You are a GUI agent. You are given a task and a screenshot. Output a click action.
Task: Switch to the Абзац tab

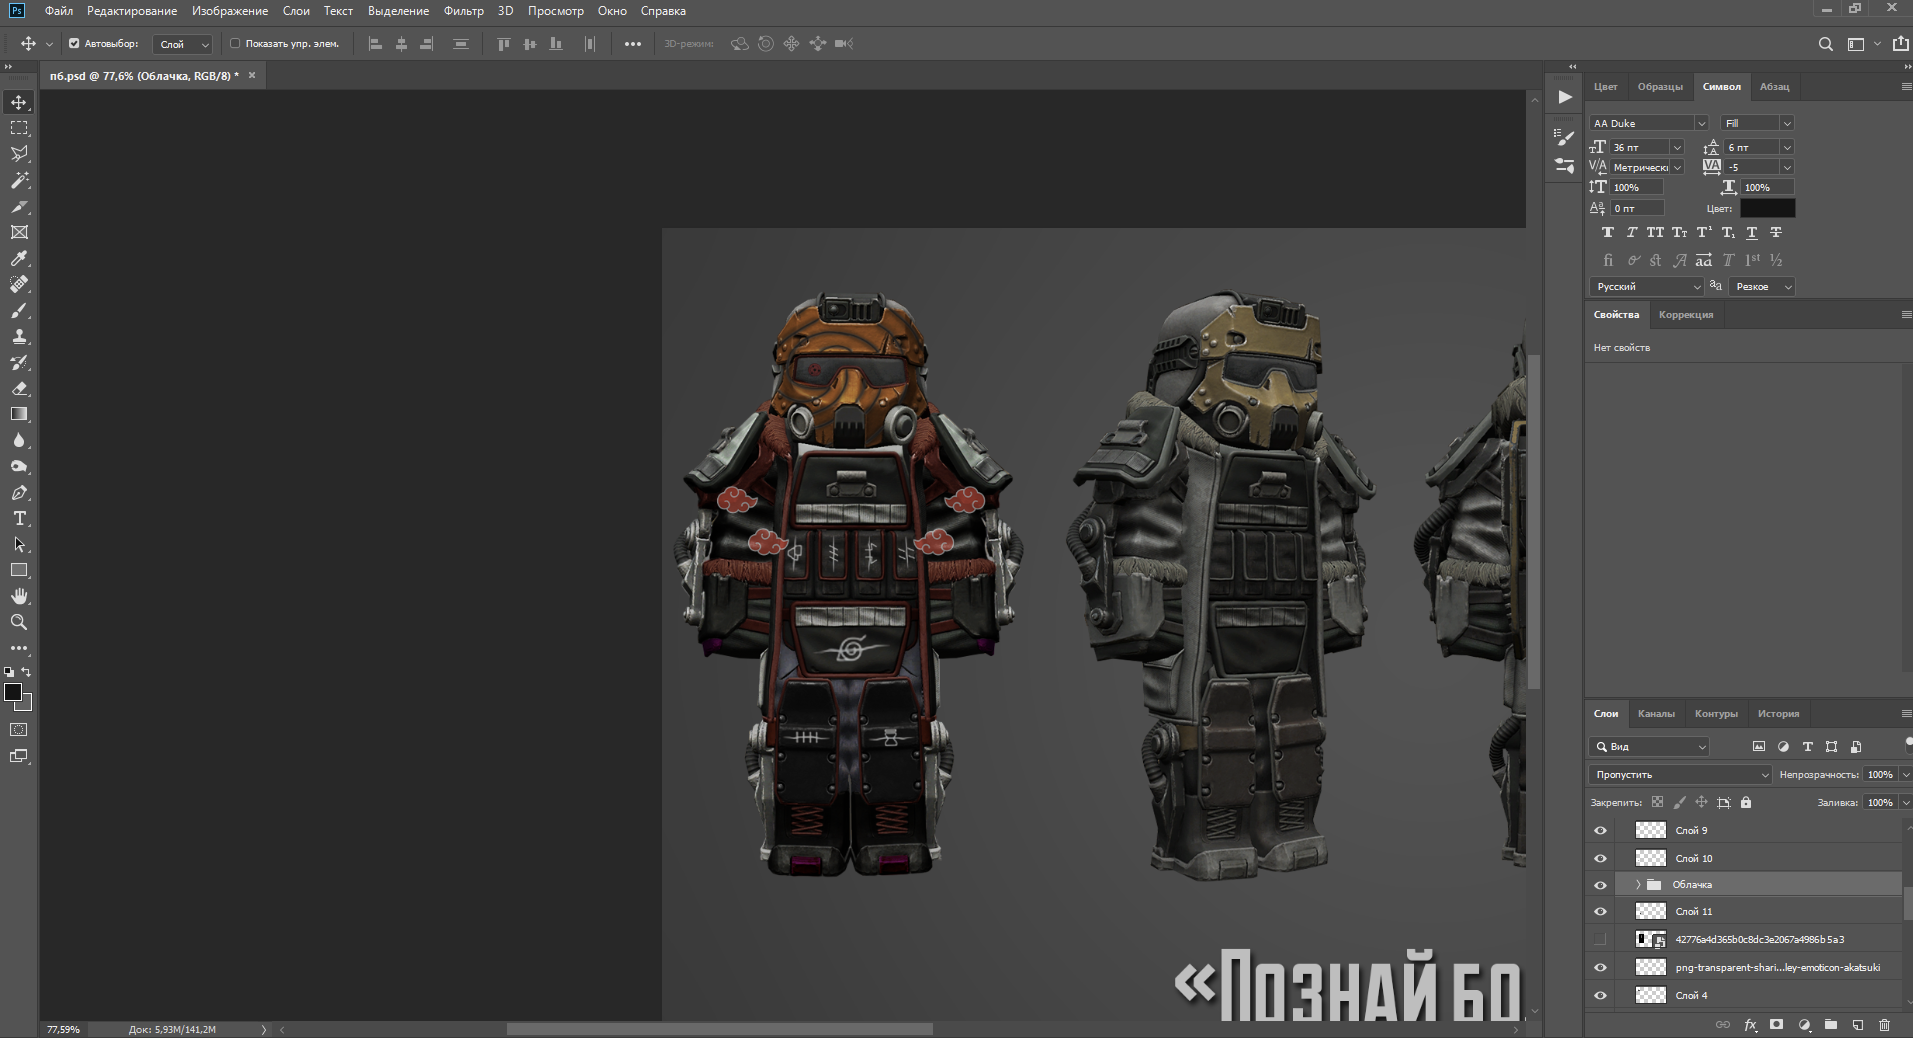[1775, 86]
